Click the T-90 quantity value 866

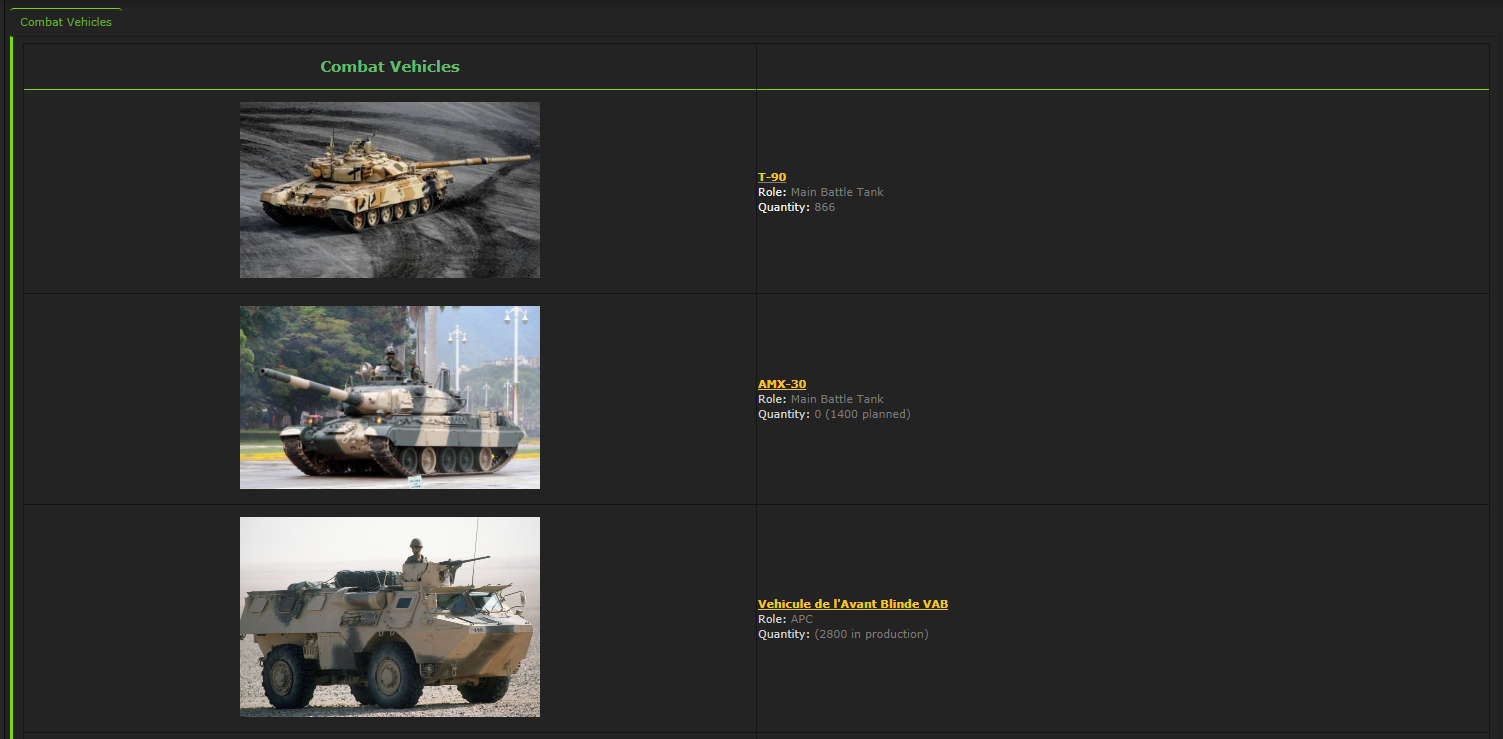(x=824, y=207)
